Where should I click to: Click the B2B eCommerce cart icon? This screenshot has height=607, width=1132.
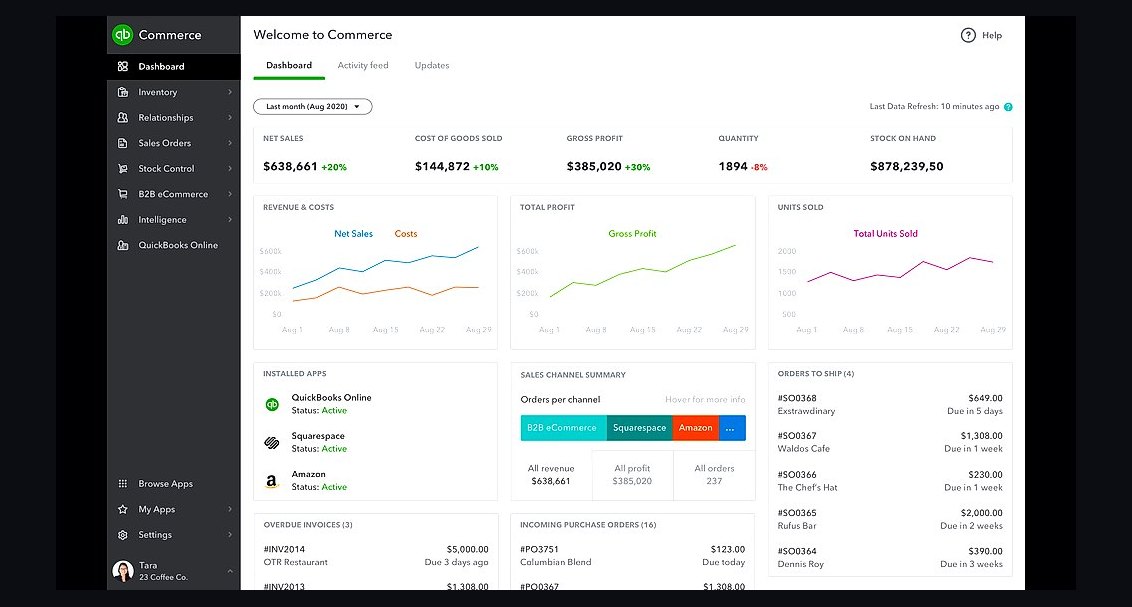pyautogui.click(x=123, y=194)
